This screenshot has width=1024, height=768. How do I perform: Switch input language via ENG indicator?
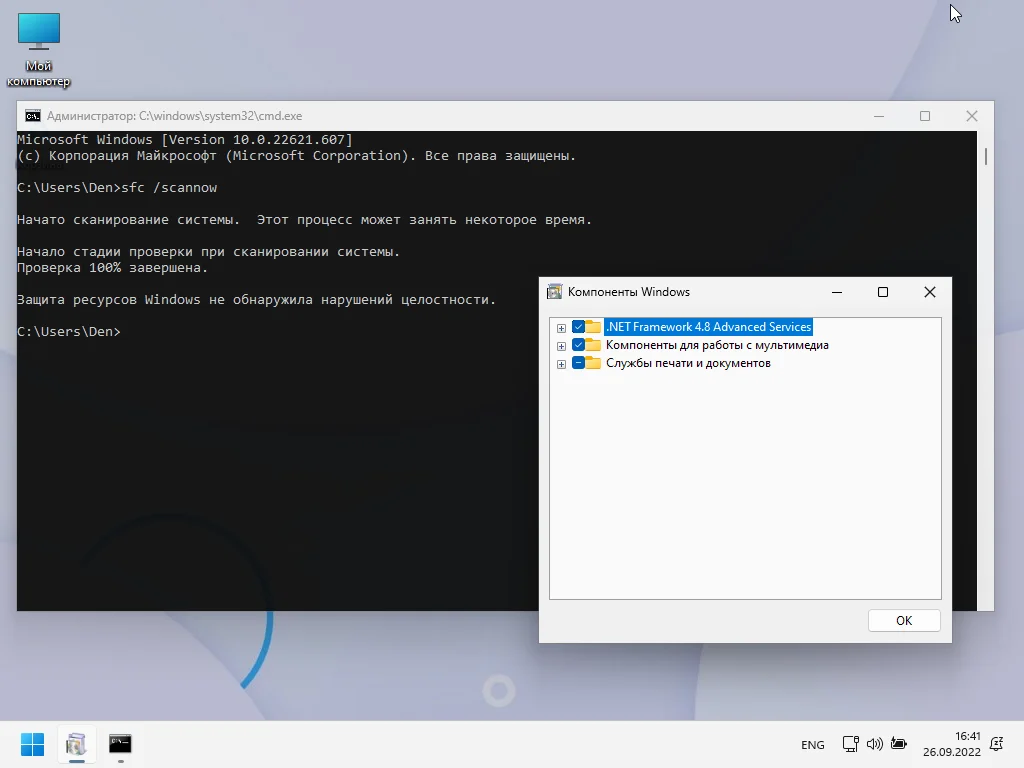(x=812, y=744)
